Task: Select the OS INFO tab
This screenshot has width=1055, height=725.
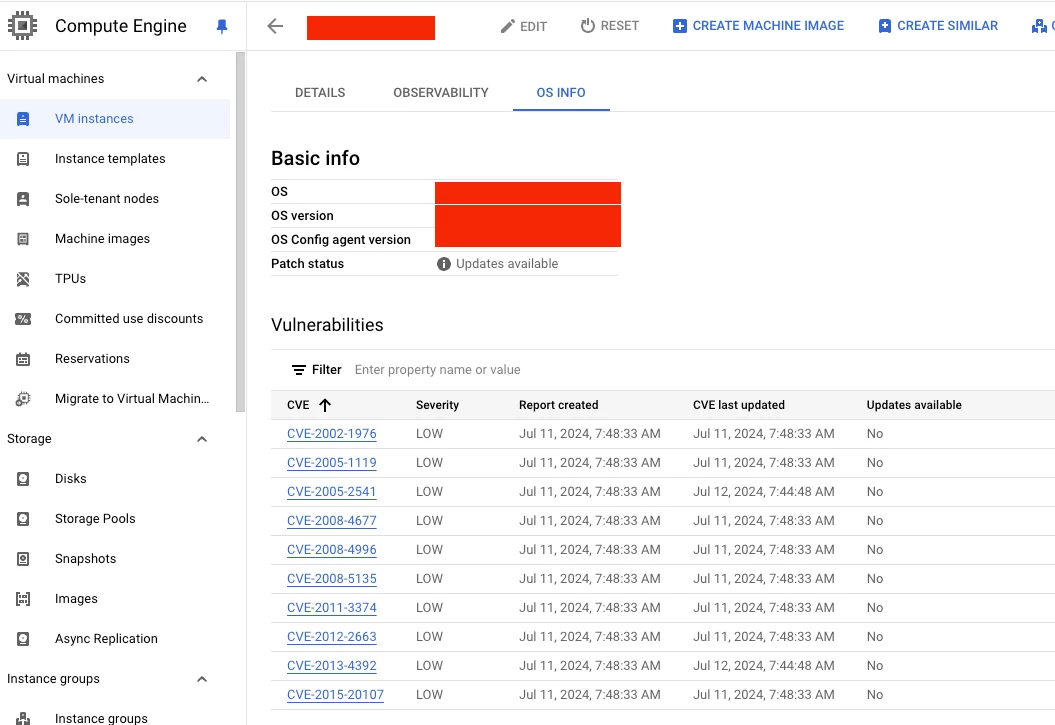Action: [x=561, y=93]
